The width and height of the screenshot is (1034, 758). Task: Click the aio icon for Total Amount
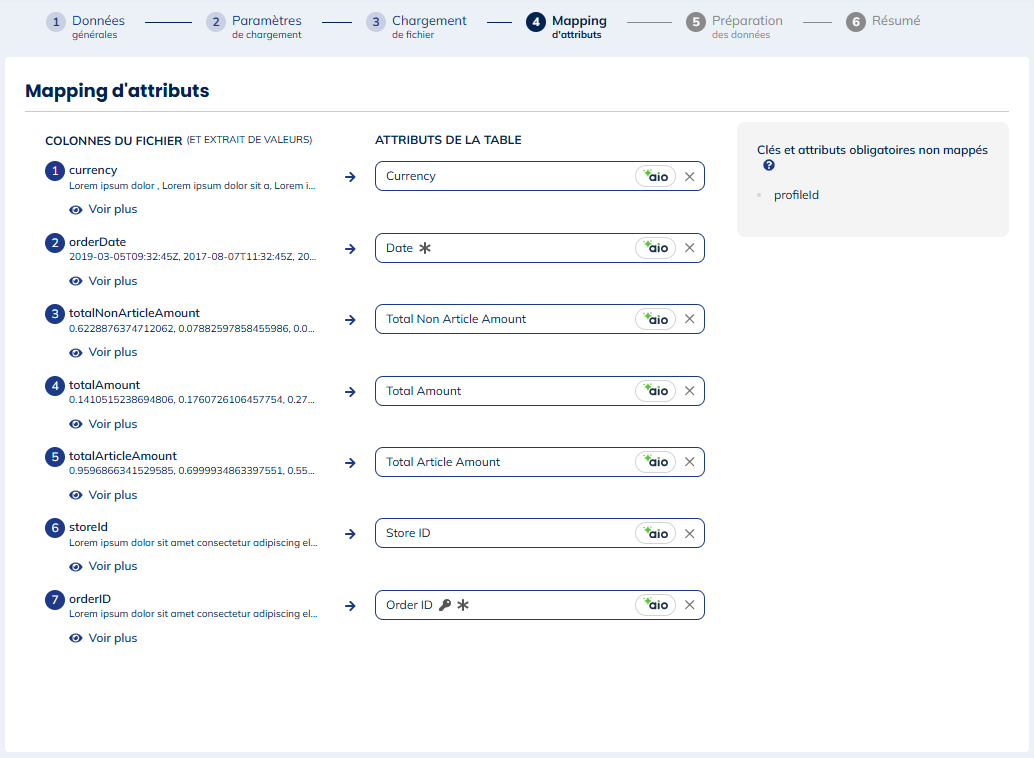click(655, 391)
